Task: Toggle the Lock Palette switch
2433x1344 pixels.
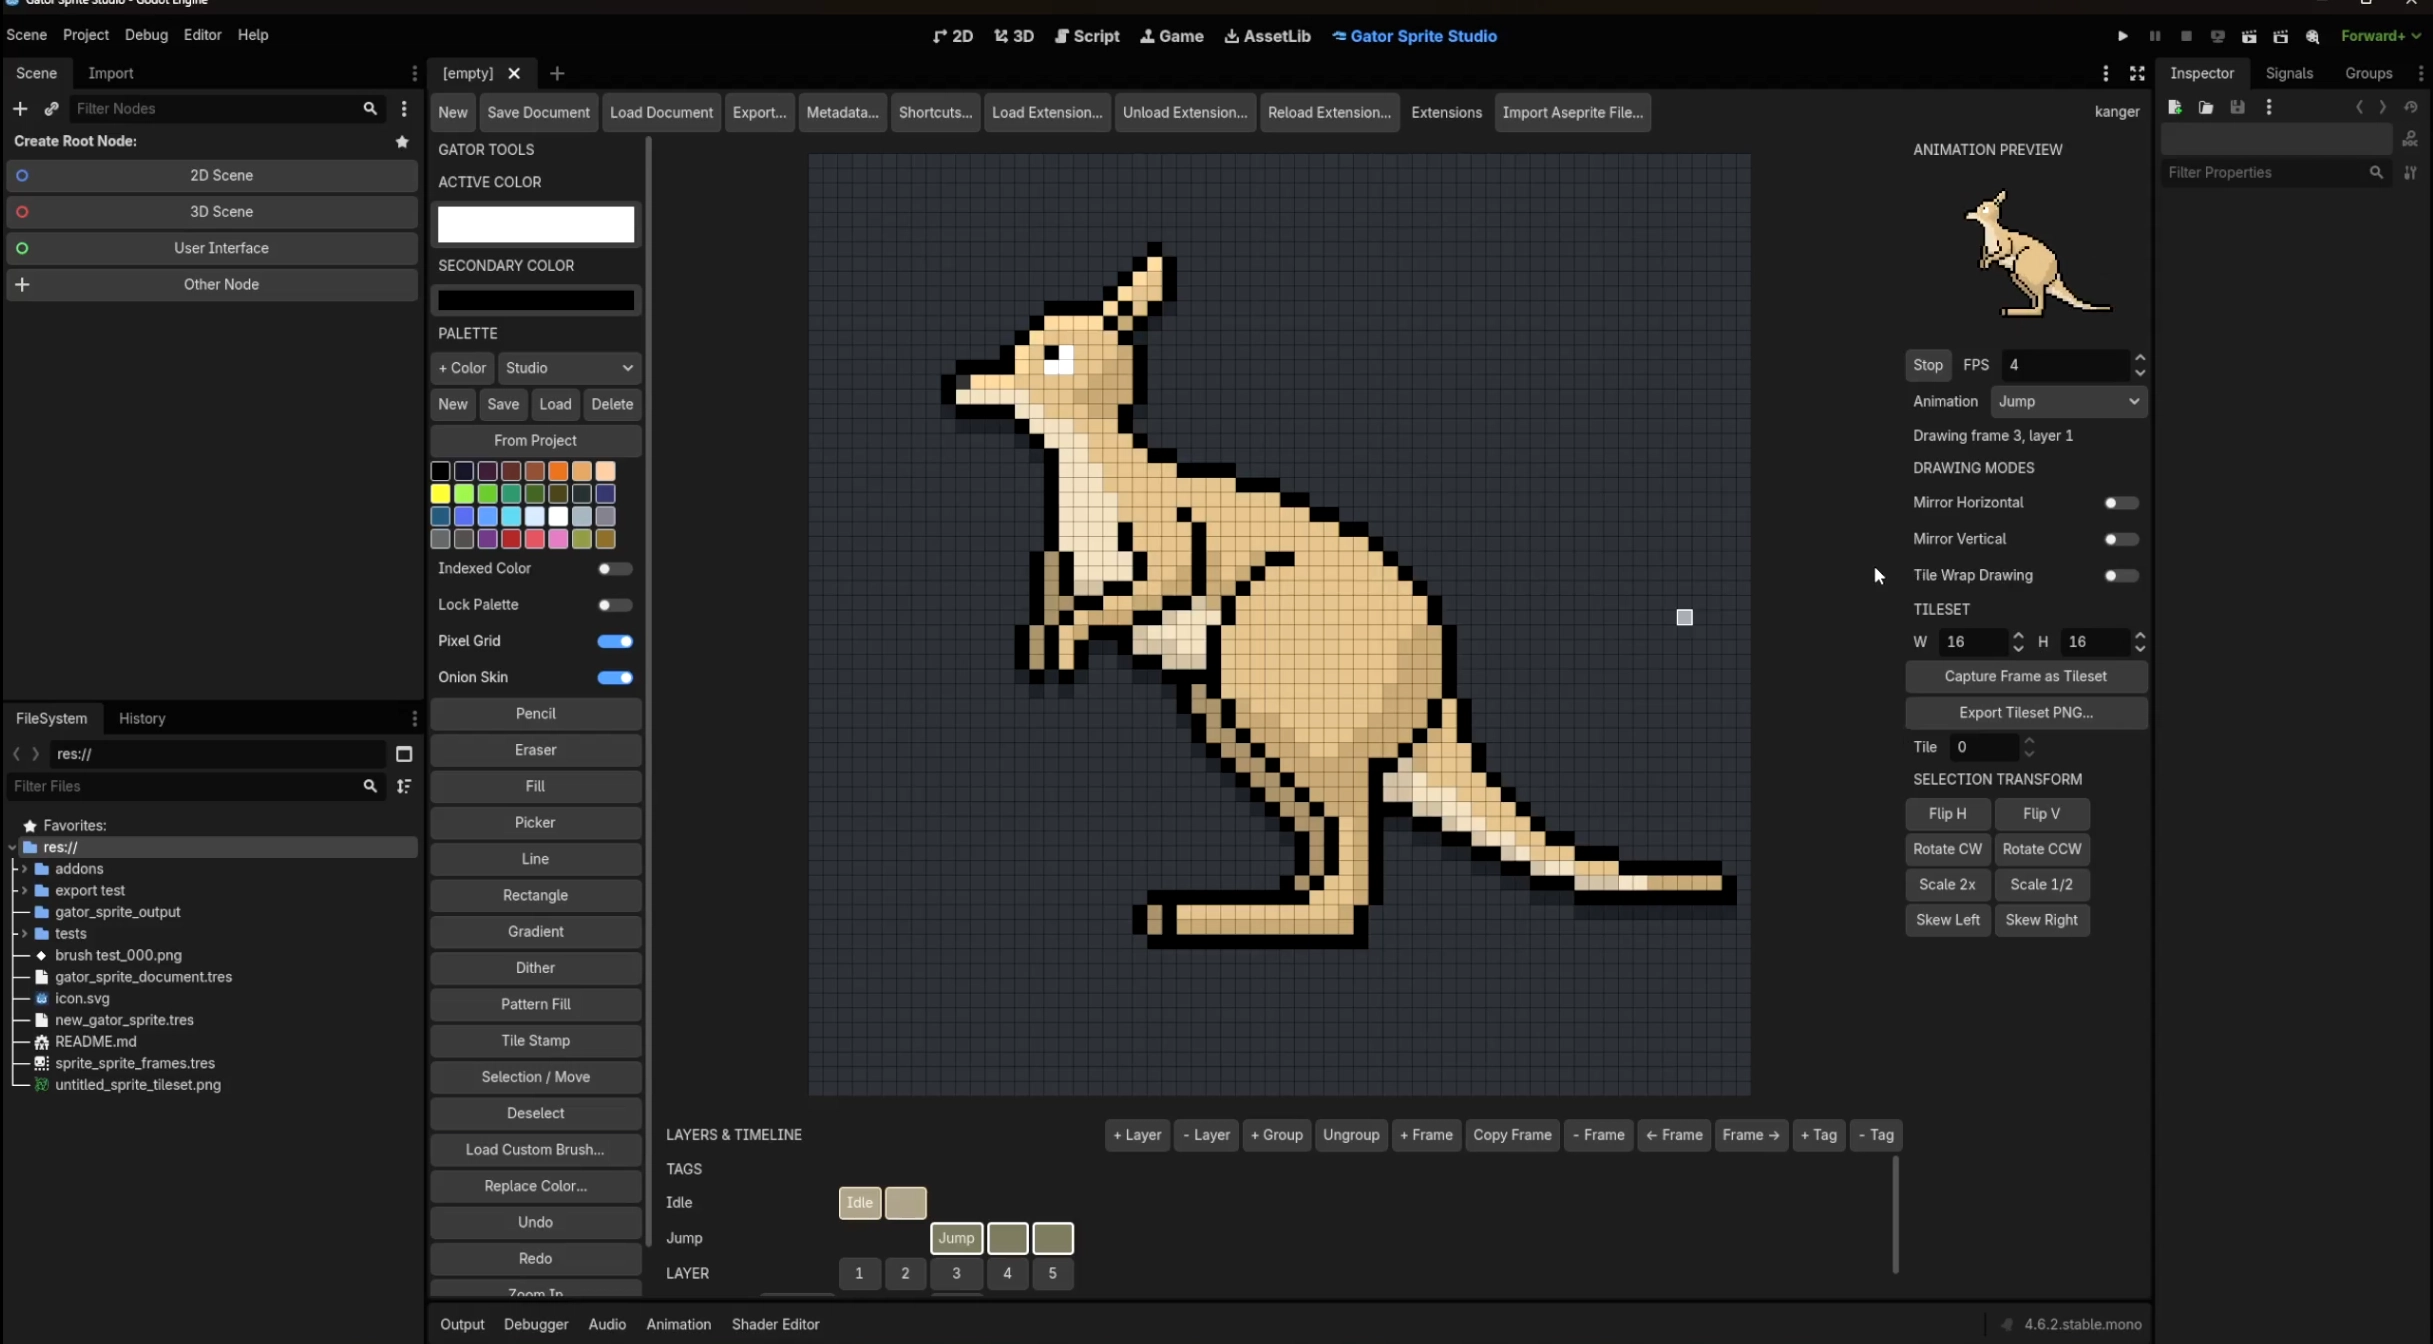Action: click(x=614, y=605)
